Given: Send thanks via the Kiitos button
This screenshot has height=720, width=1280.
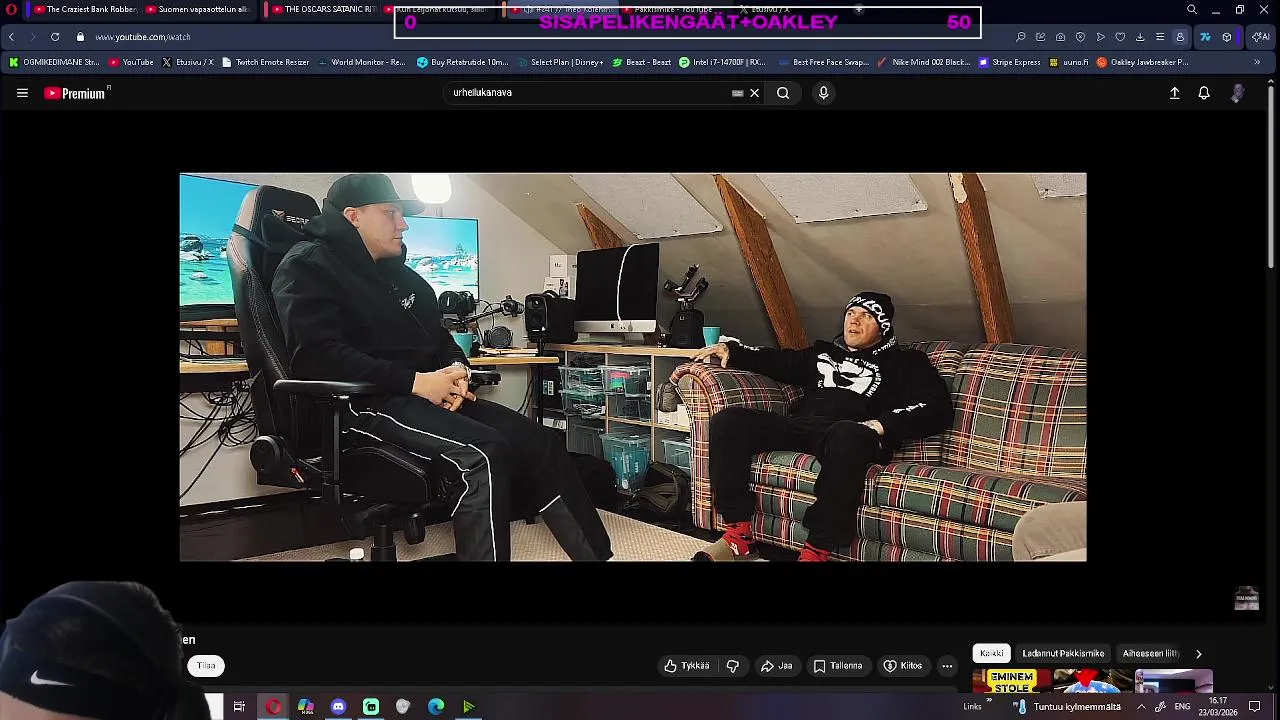Looking at the screenshot, I should [x=903, y=666].
